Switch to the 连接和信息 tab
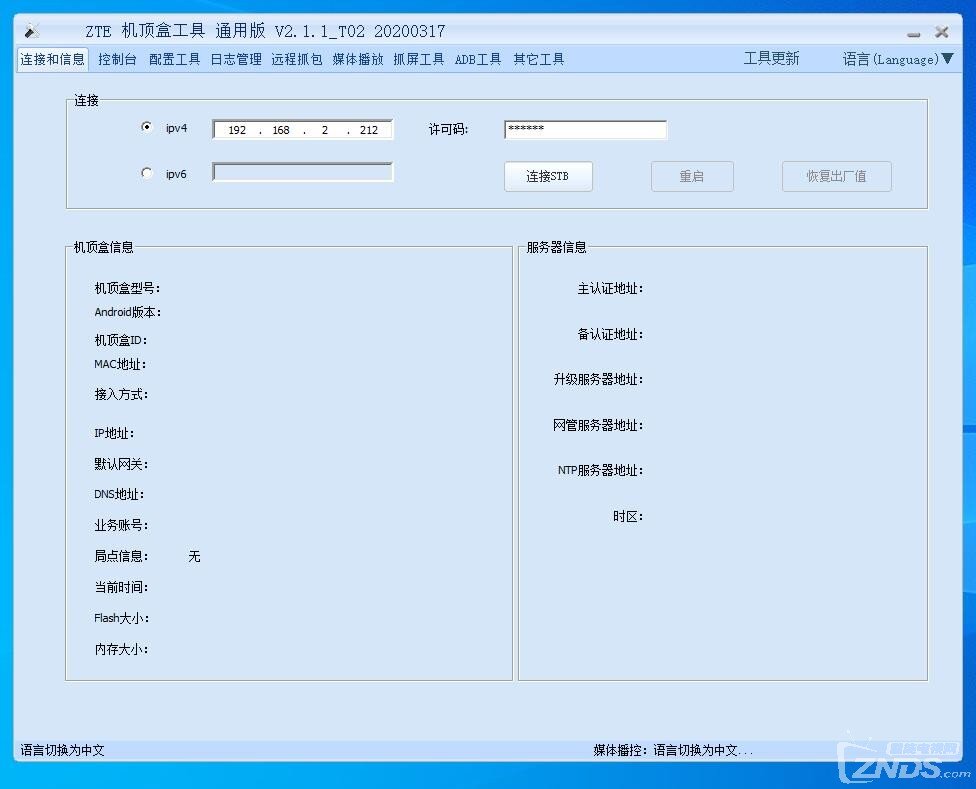 [x=52, y=60]
